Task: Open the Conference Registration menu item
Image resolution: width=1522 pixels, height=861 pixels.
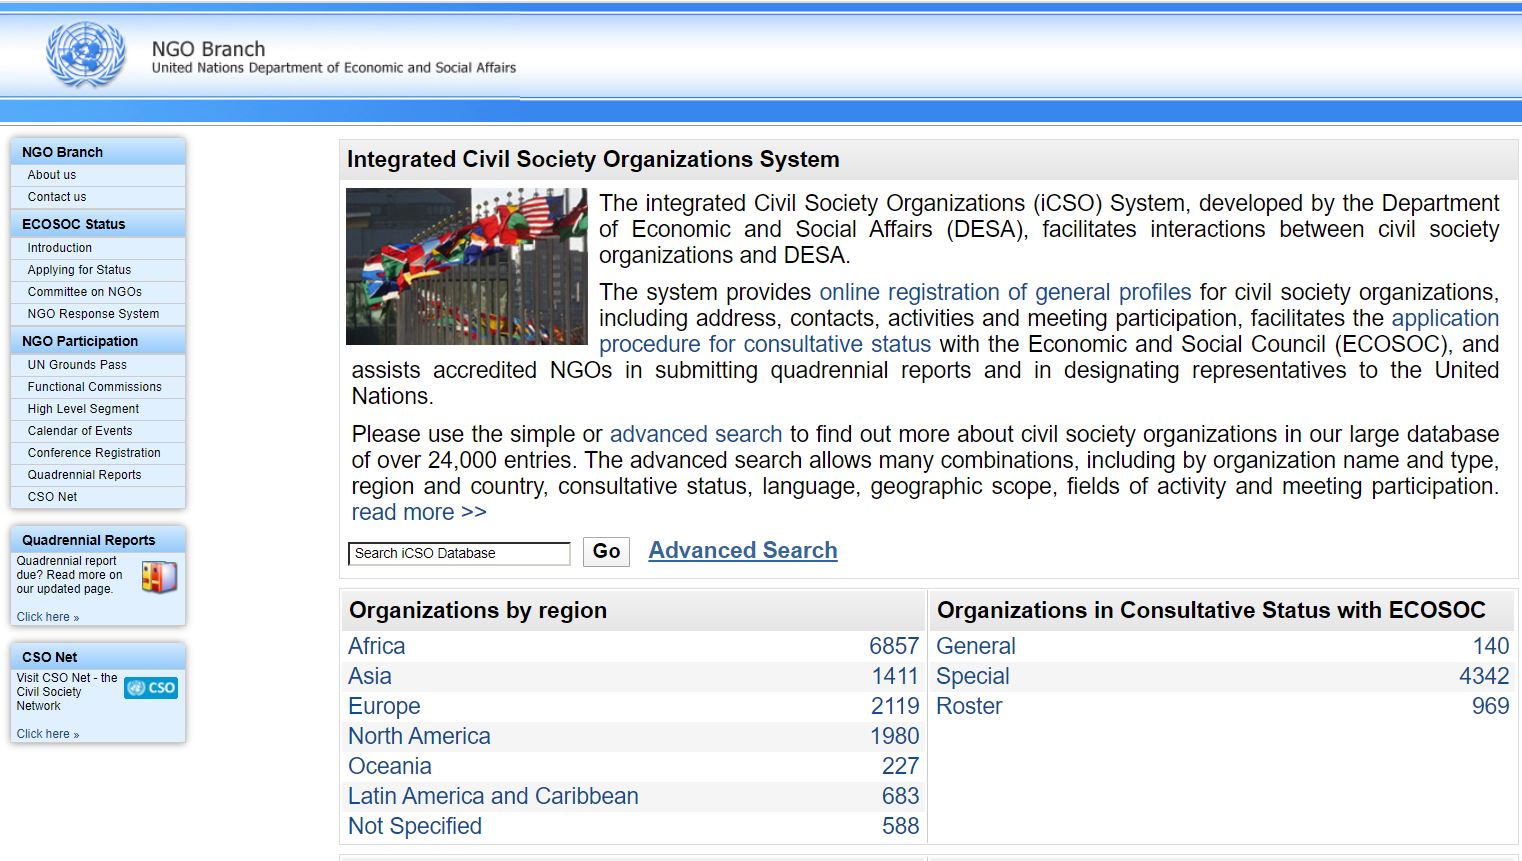Action: pyautogui.click(x=94, y=453)
